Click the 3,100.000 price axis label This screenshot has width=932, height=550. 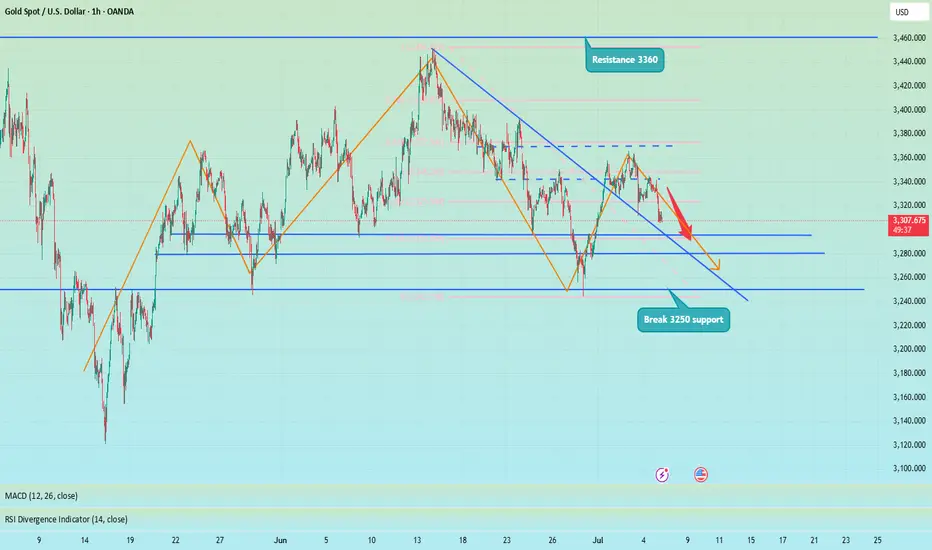click(909, 469)
